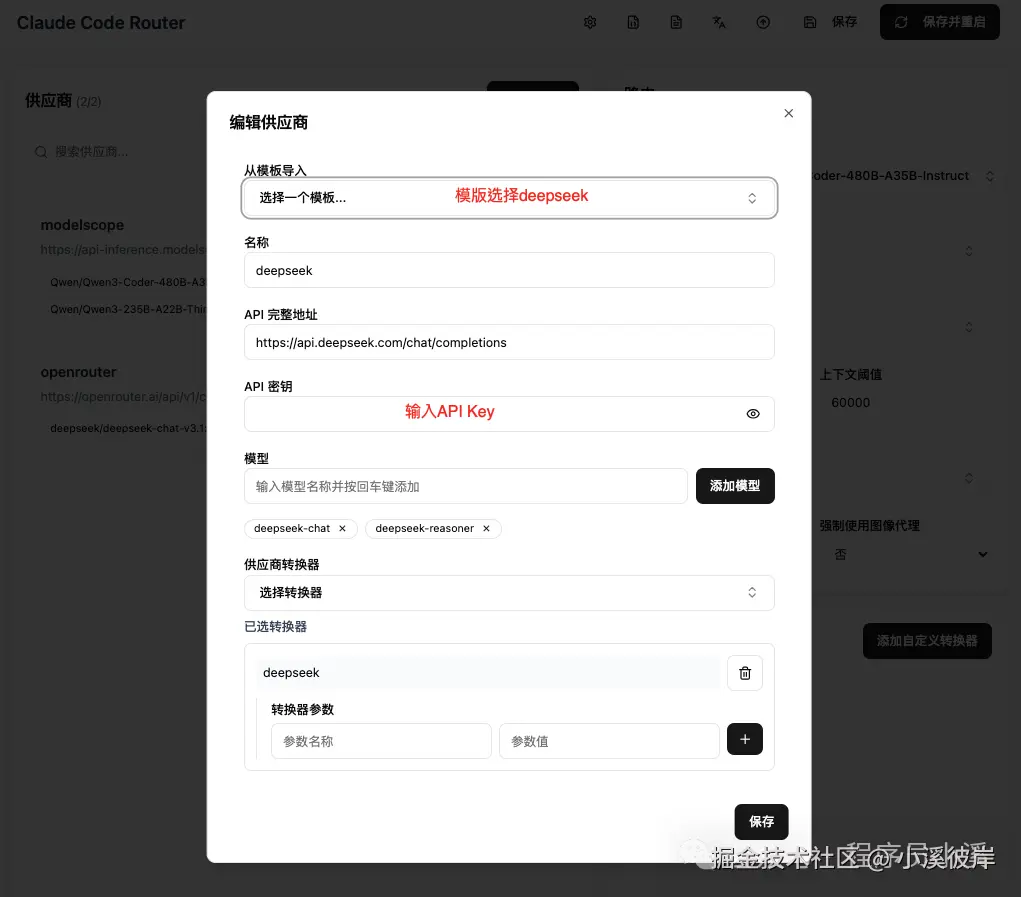Viewport: 1021px width, 897px height.
Task: Click the circular update icon in toolbar
Action: (763, 22)
